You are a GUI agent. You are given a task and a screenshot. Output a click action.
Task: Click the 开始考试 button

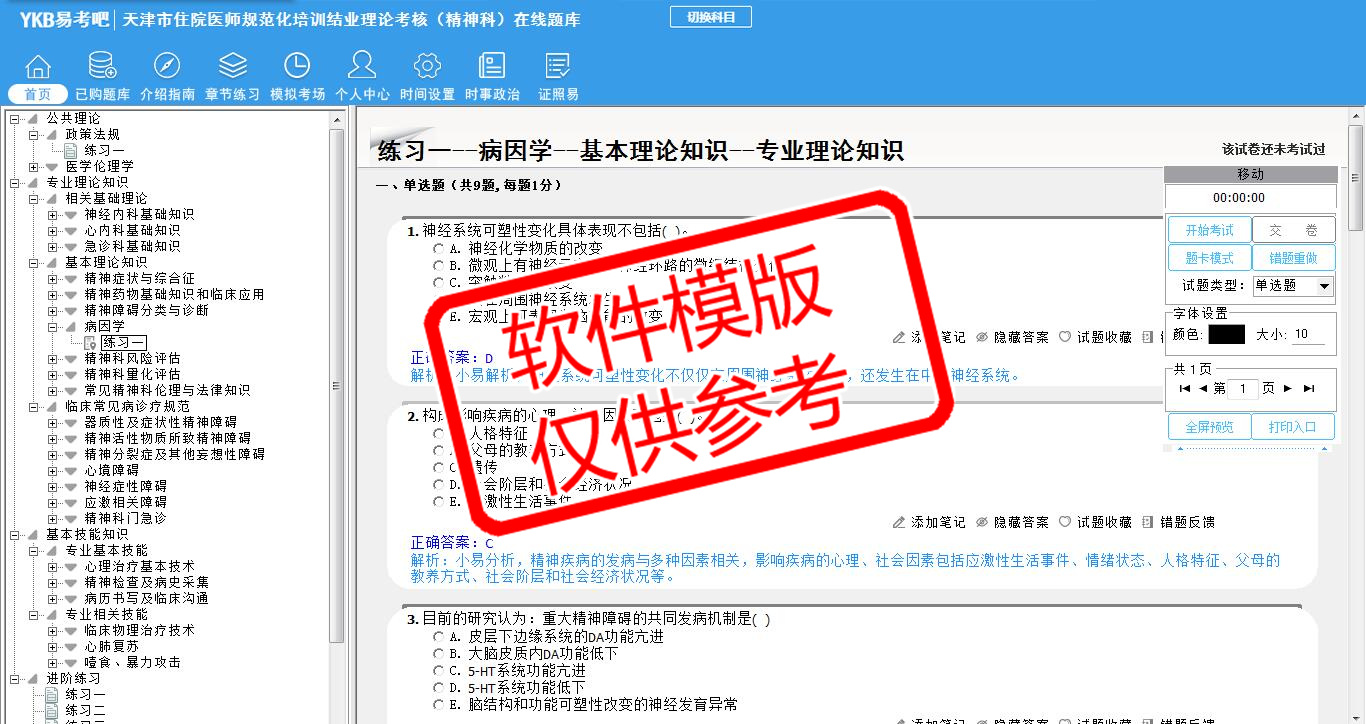[x=1209, y=230]
